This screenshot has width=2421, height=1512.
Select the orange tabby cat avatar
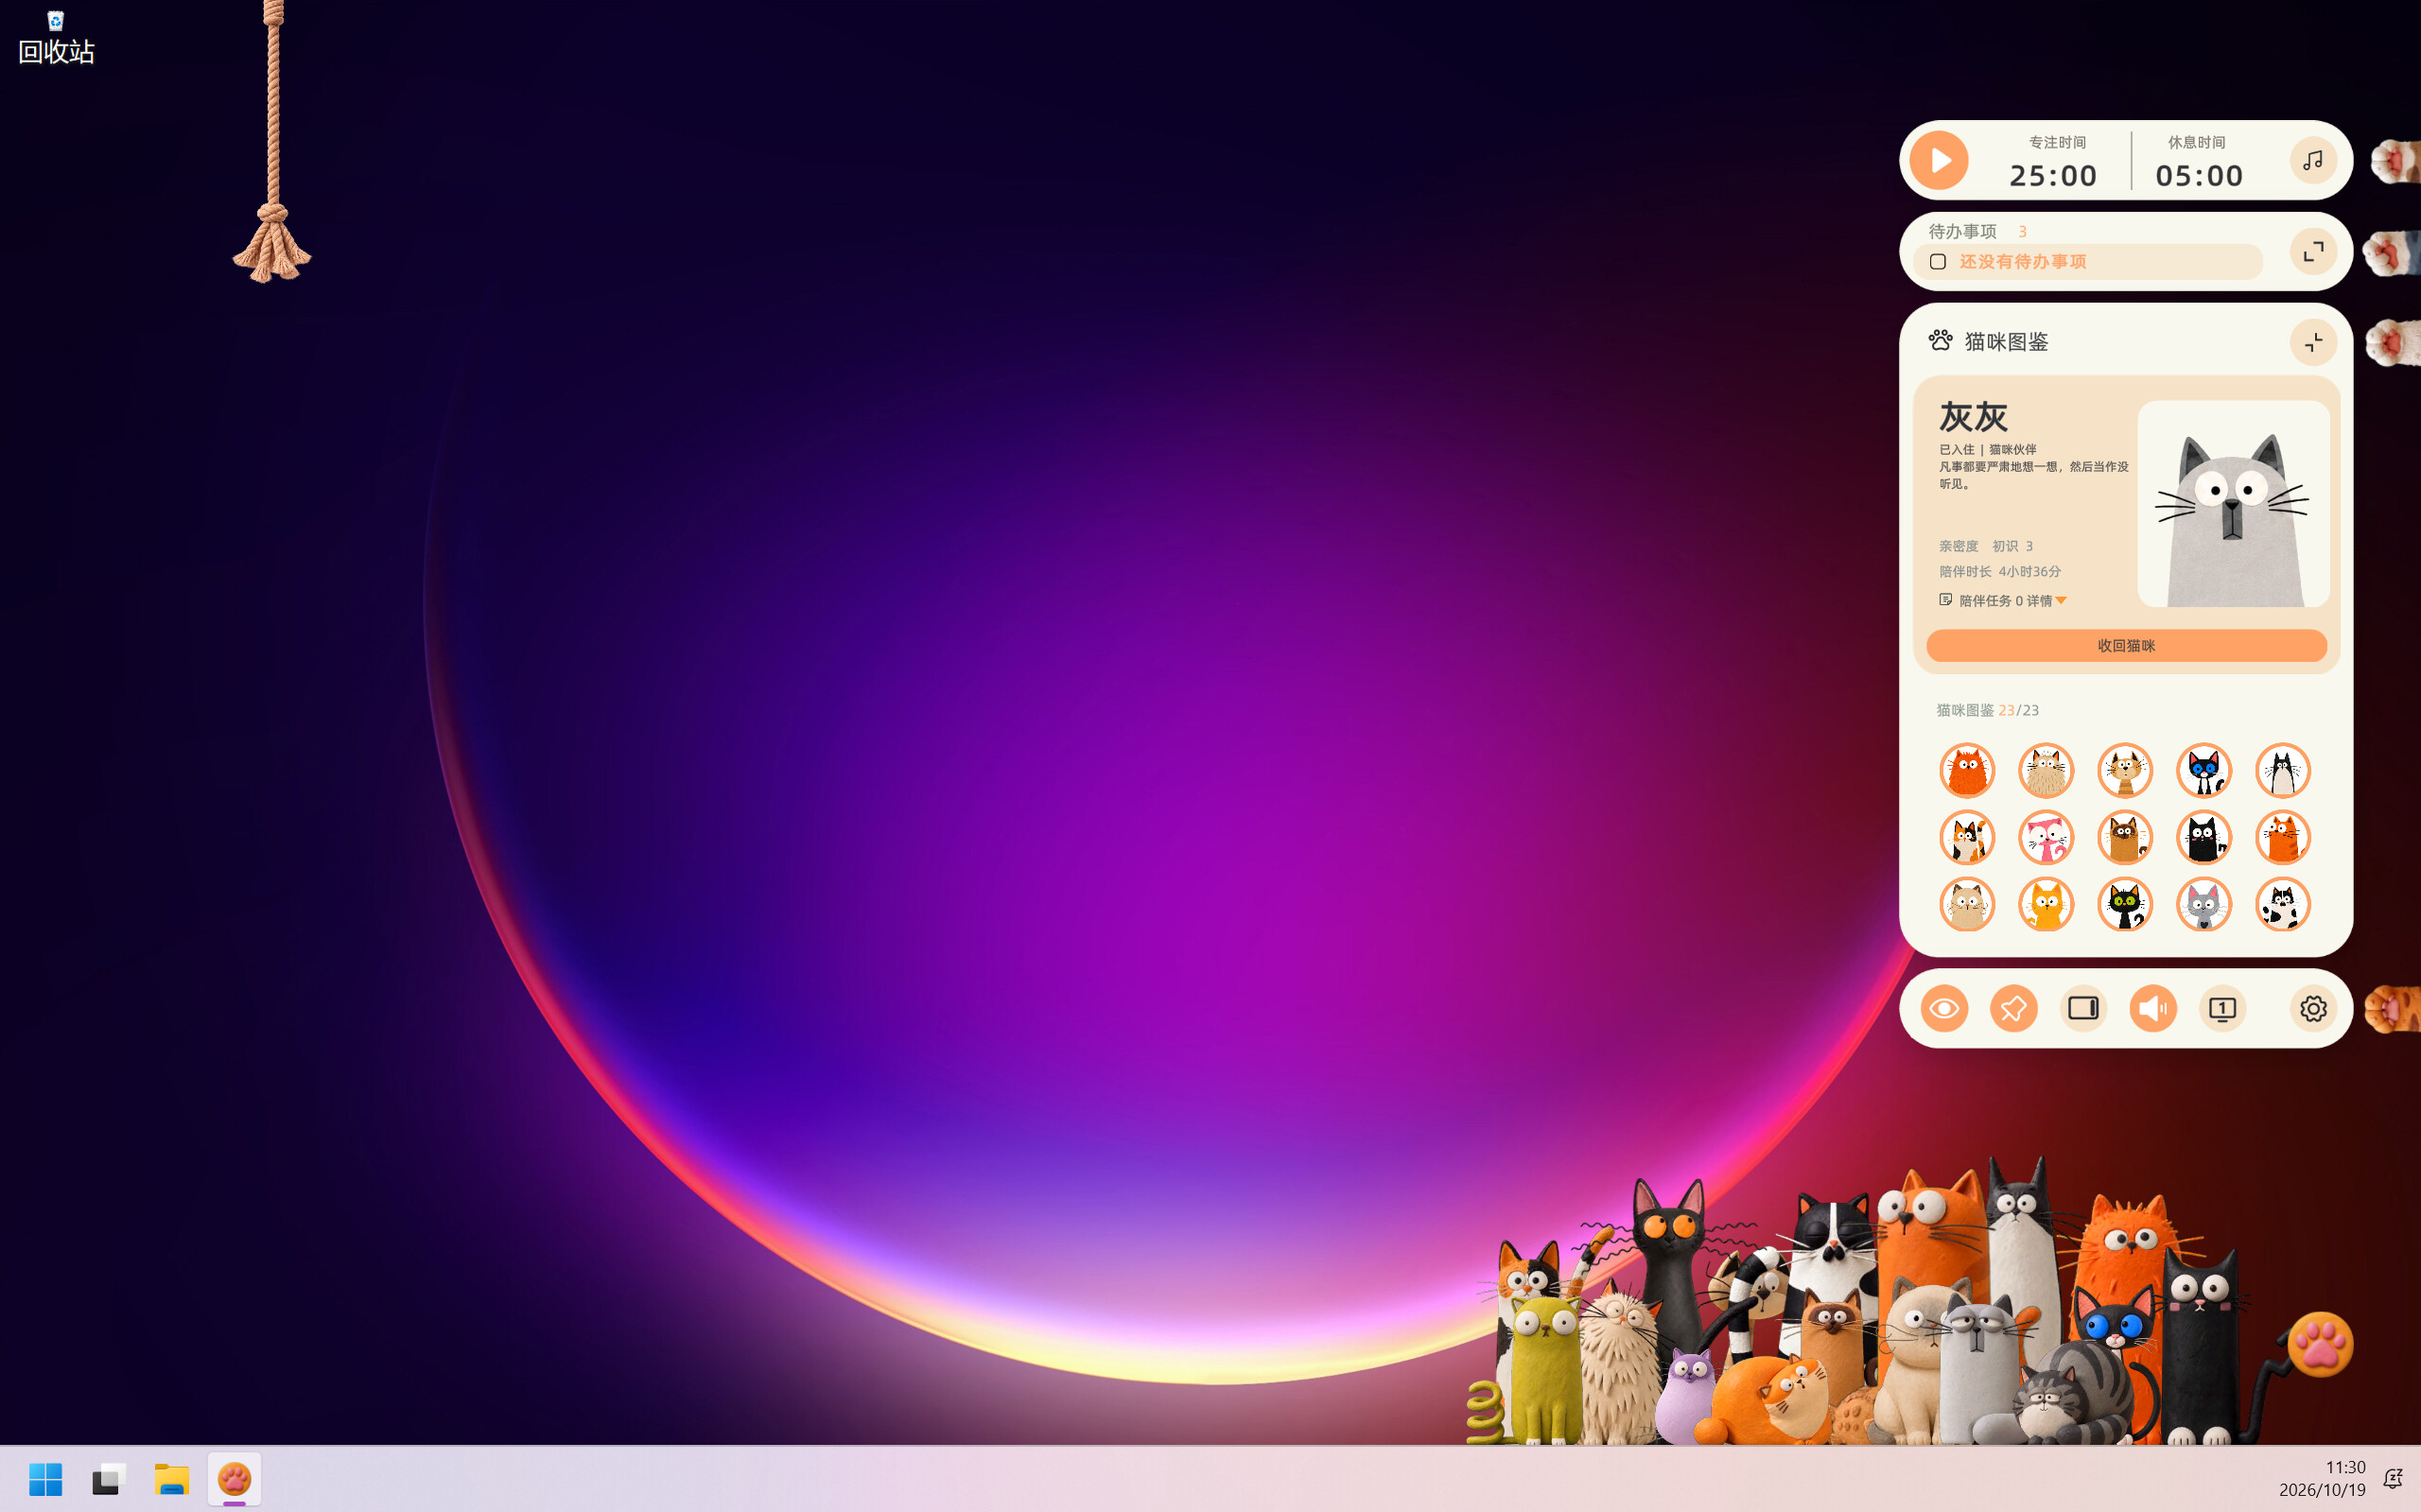coord(2283,837)
